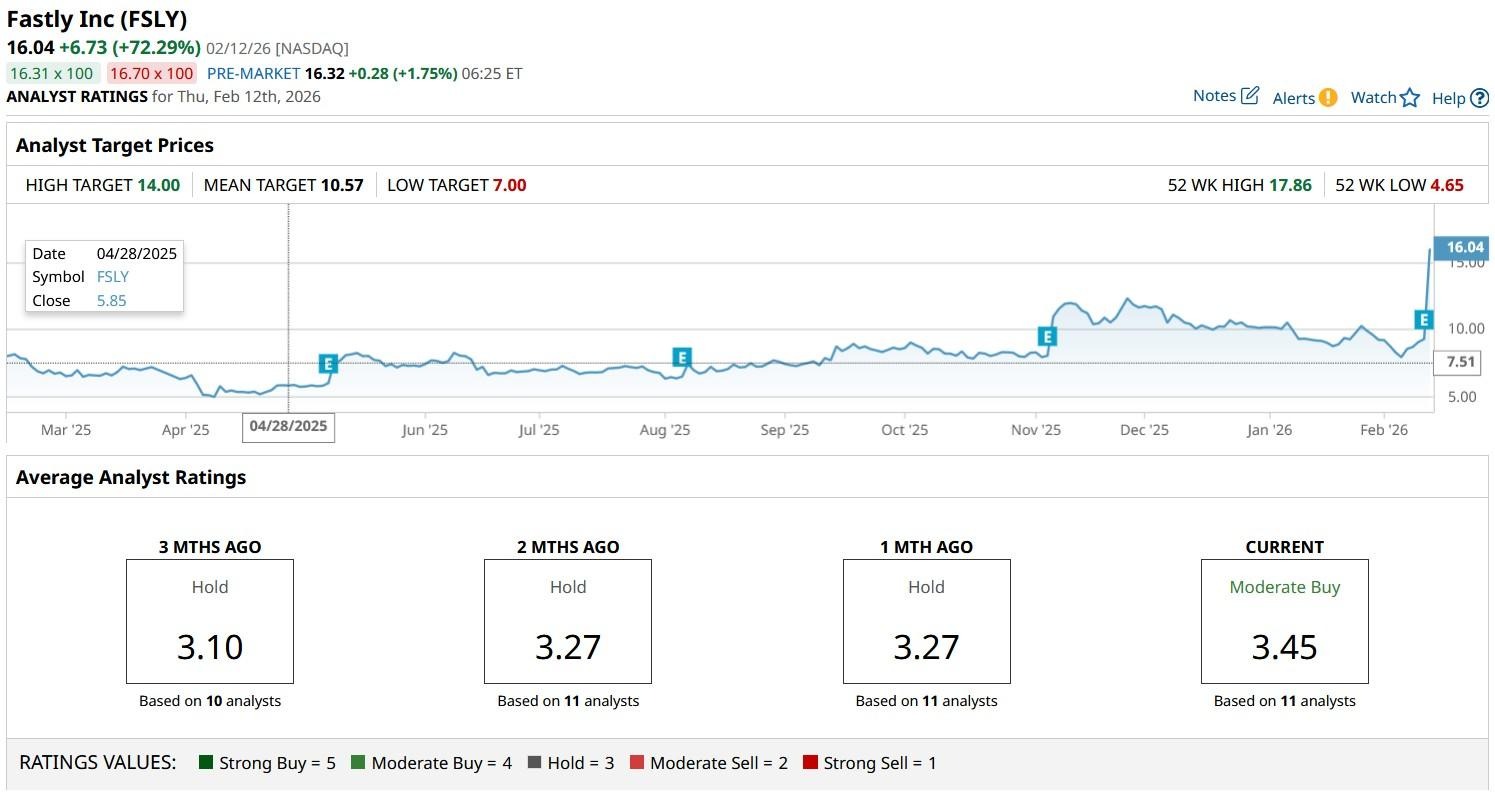Select the earnings marker near Aug '25
The image size is (1495, 793).
[682, 357]
